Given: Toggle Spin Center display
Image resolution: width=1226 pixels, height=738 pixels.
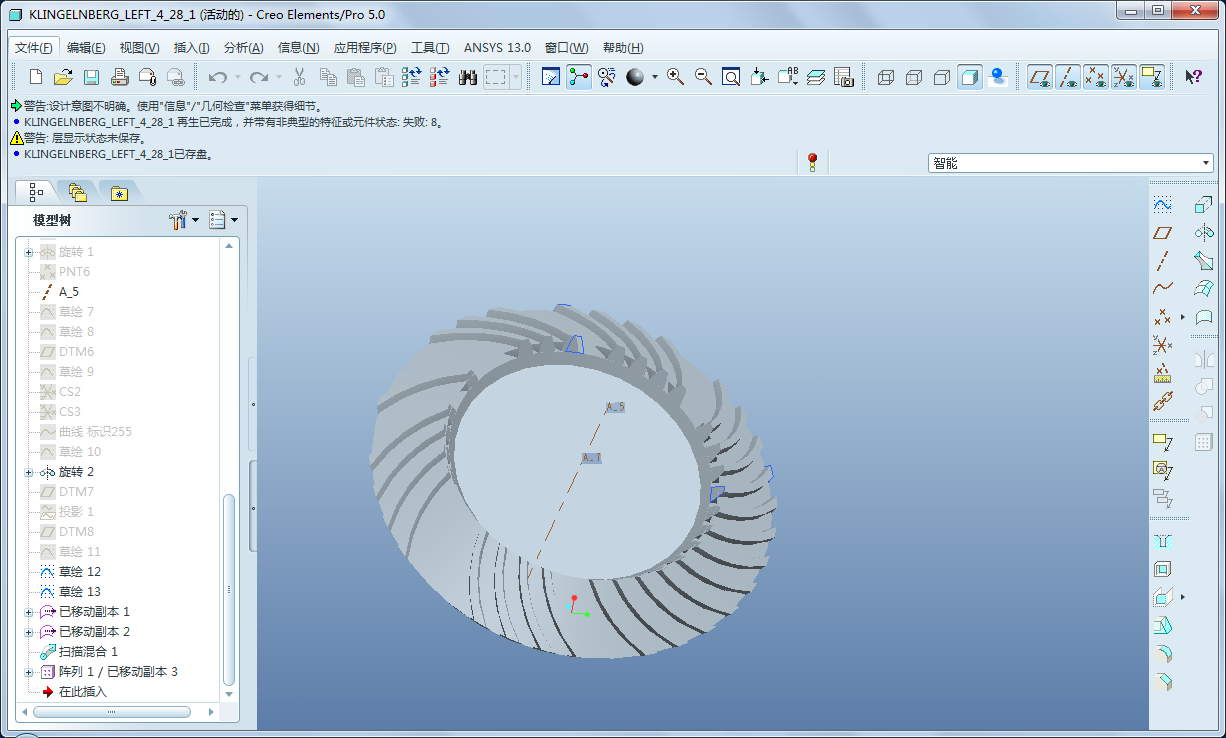Looking at the screenshot, I should (x=579, y=77).
